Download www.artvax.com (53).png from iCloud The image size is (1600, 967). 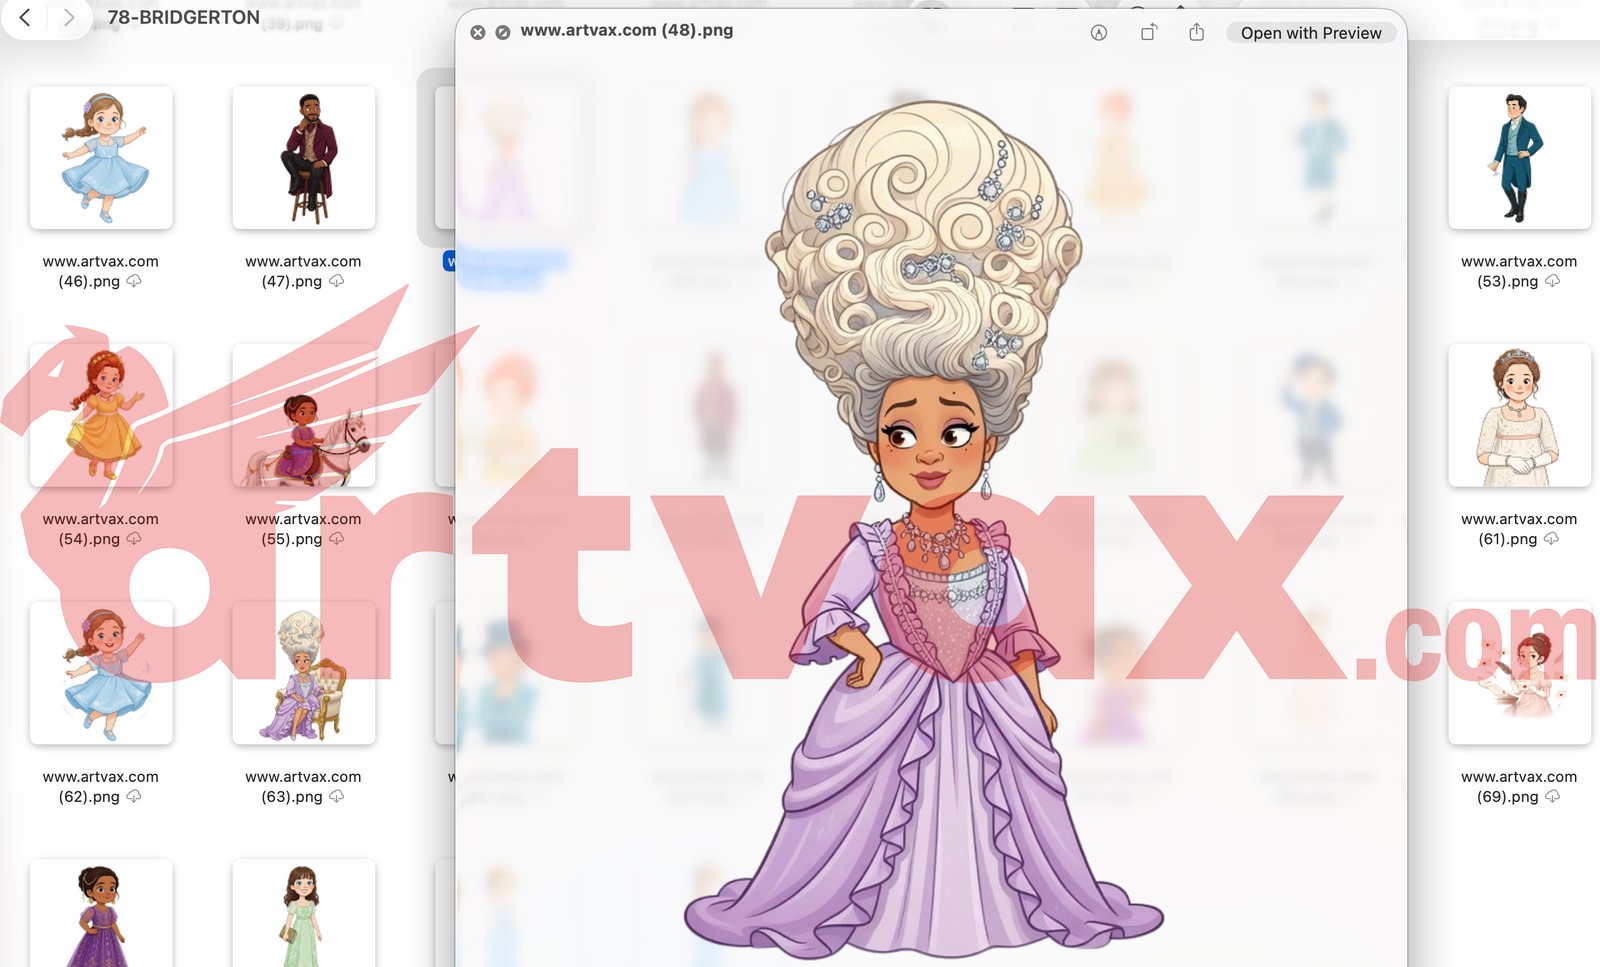(x=1552, y=282)
